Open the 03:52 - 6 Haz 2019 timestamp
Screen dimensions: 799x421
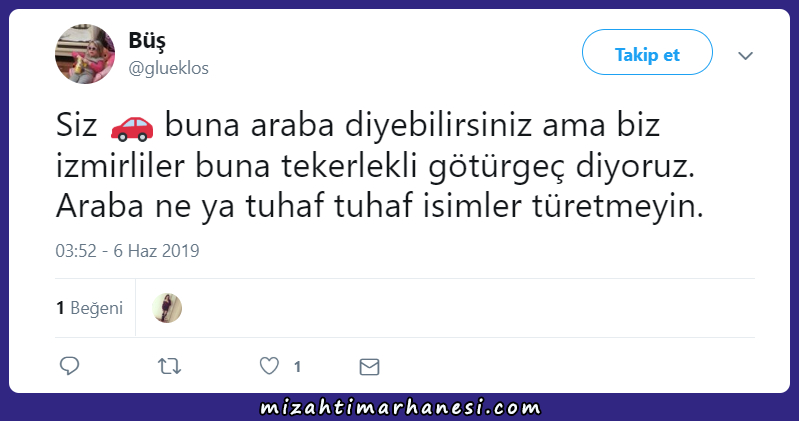(x=127, y=251)
